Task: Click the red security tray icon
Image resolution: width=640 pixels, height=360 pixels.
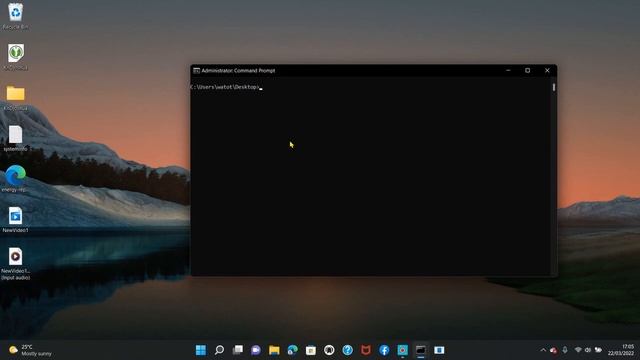Action: pos(553,350)
